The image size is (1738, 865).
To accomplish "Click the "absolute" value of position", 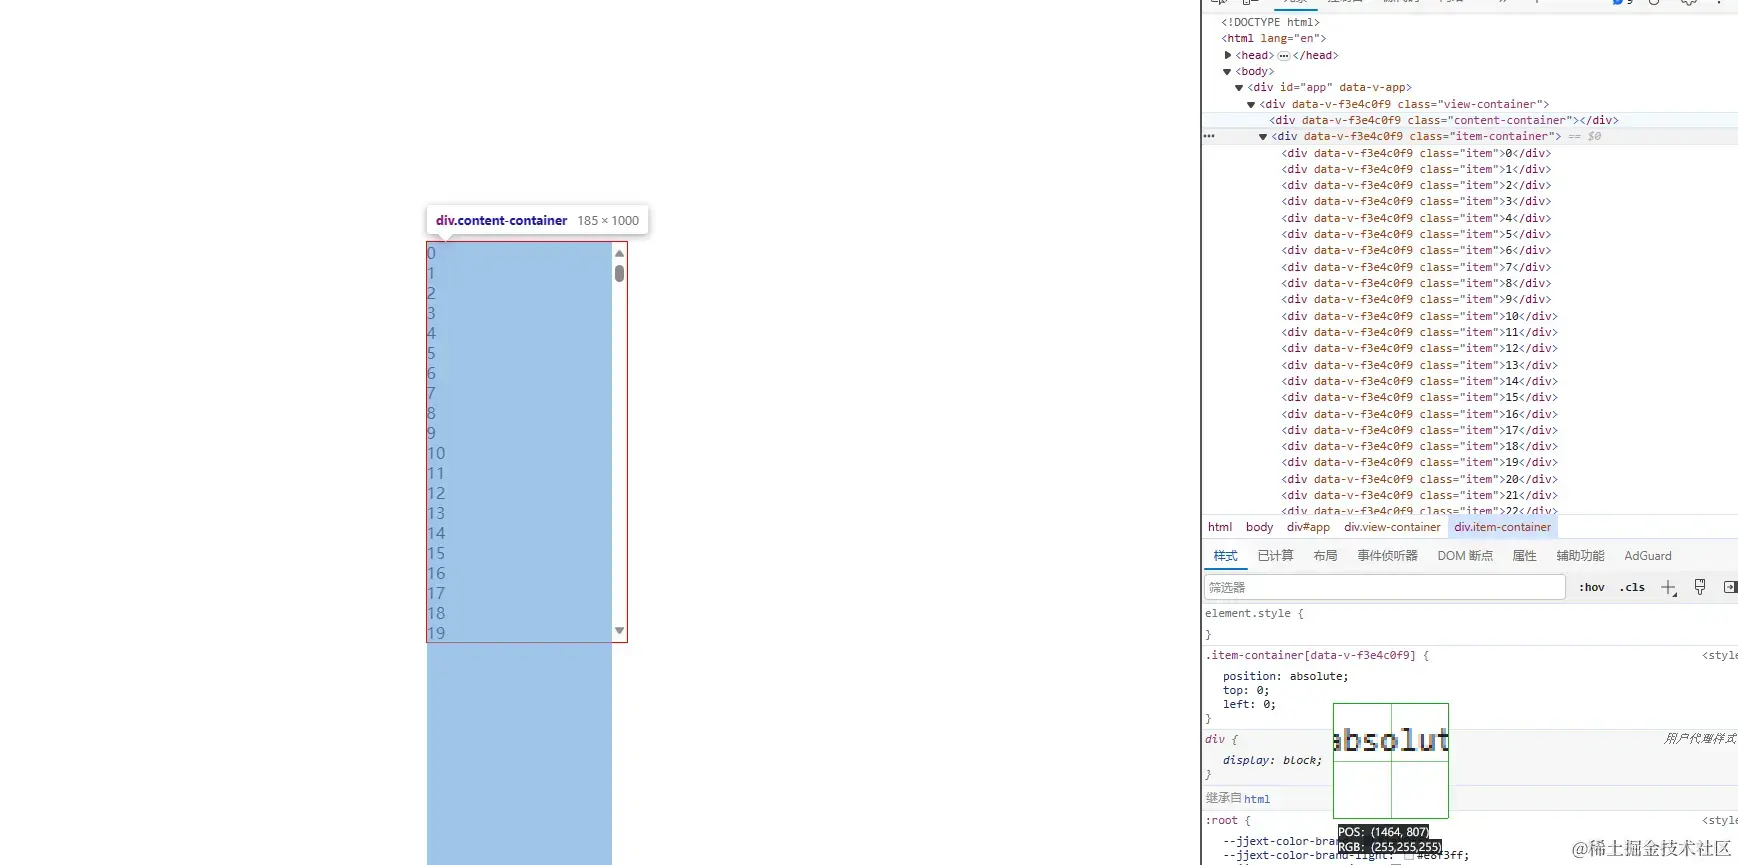I will pyautogui.click(x=1315, y=676).
